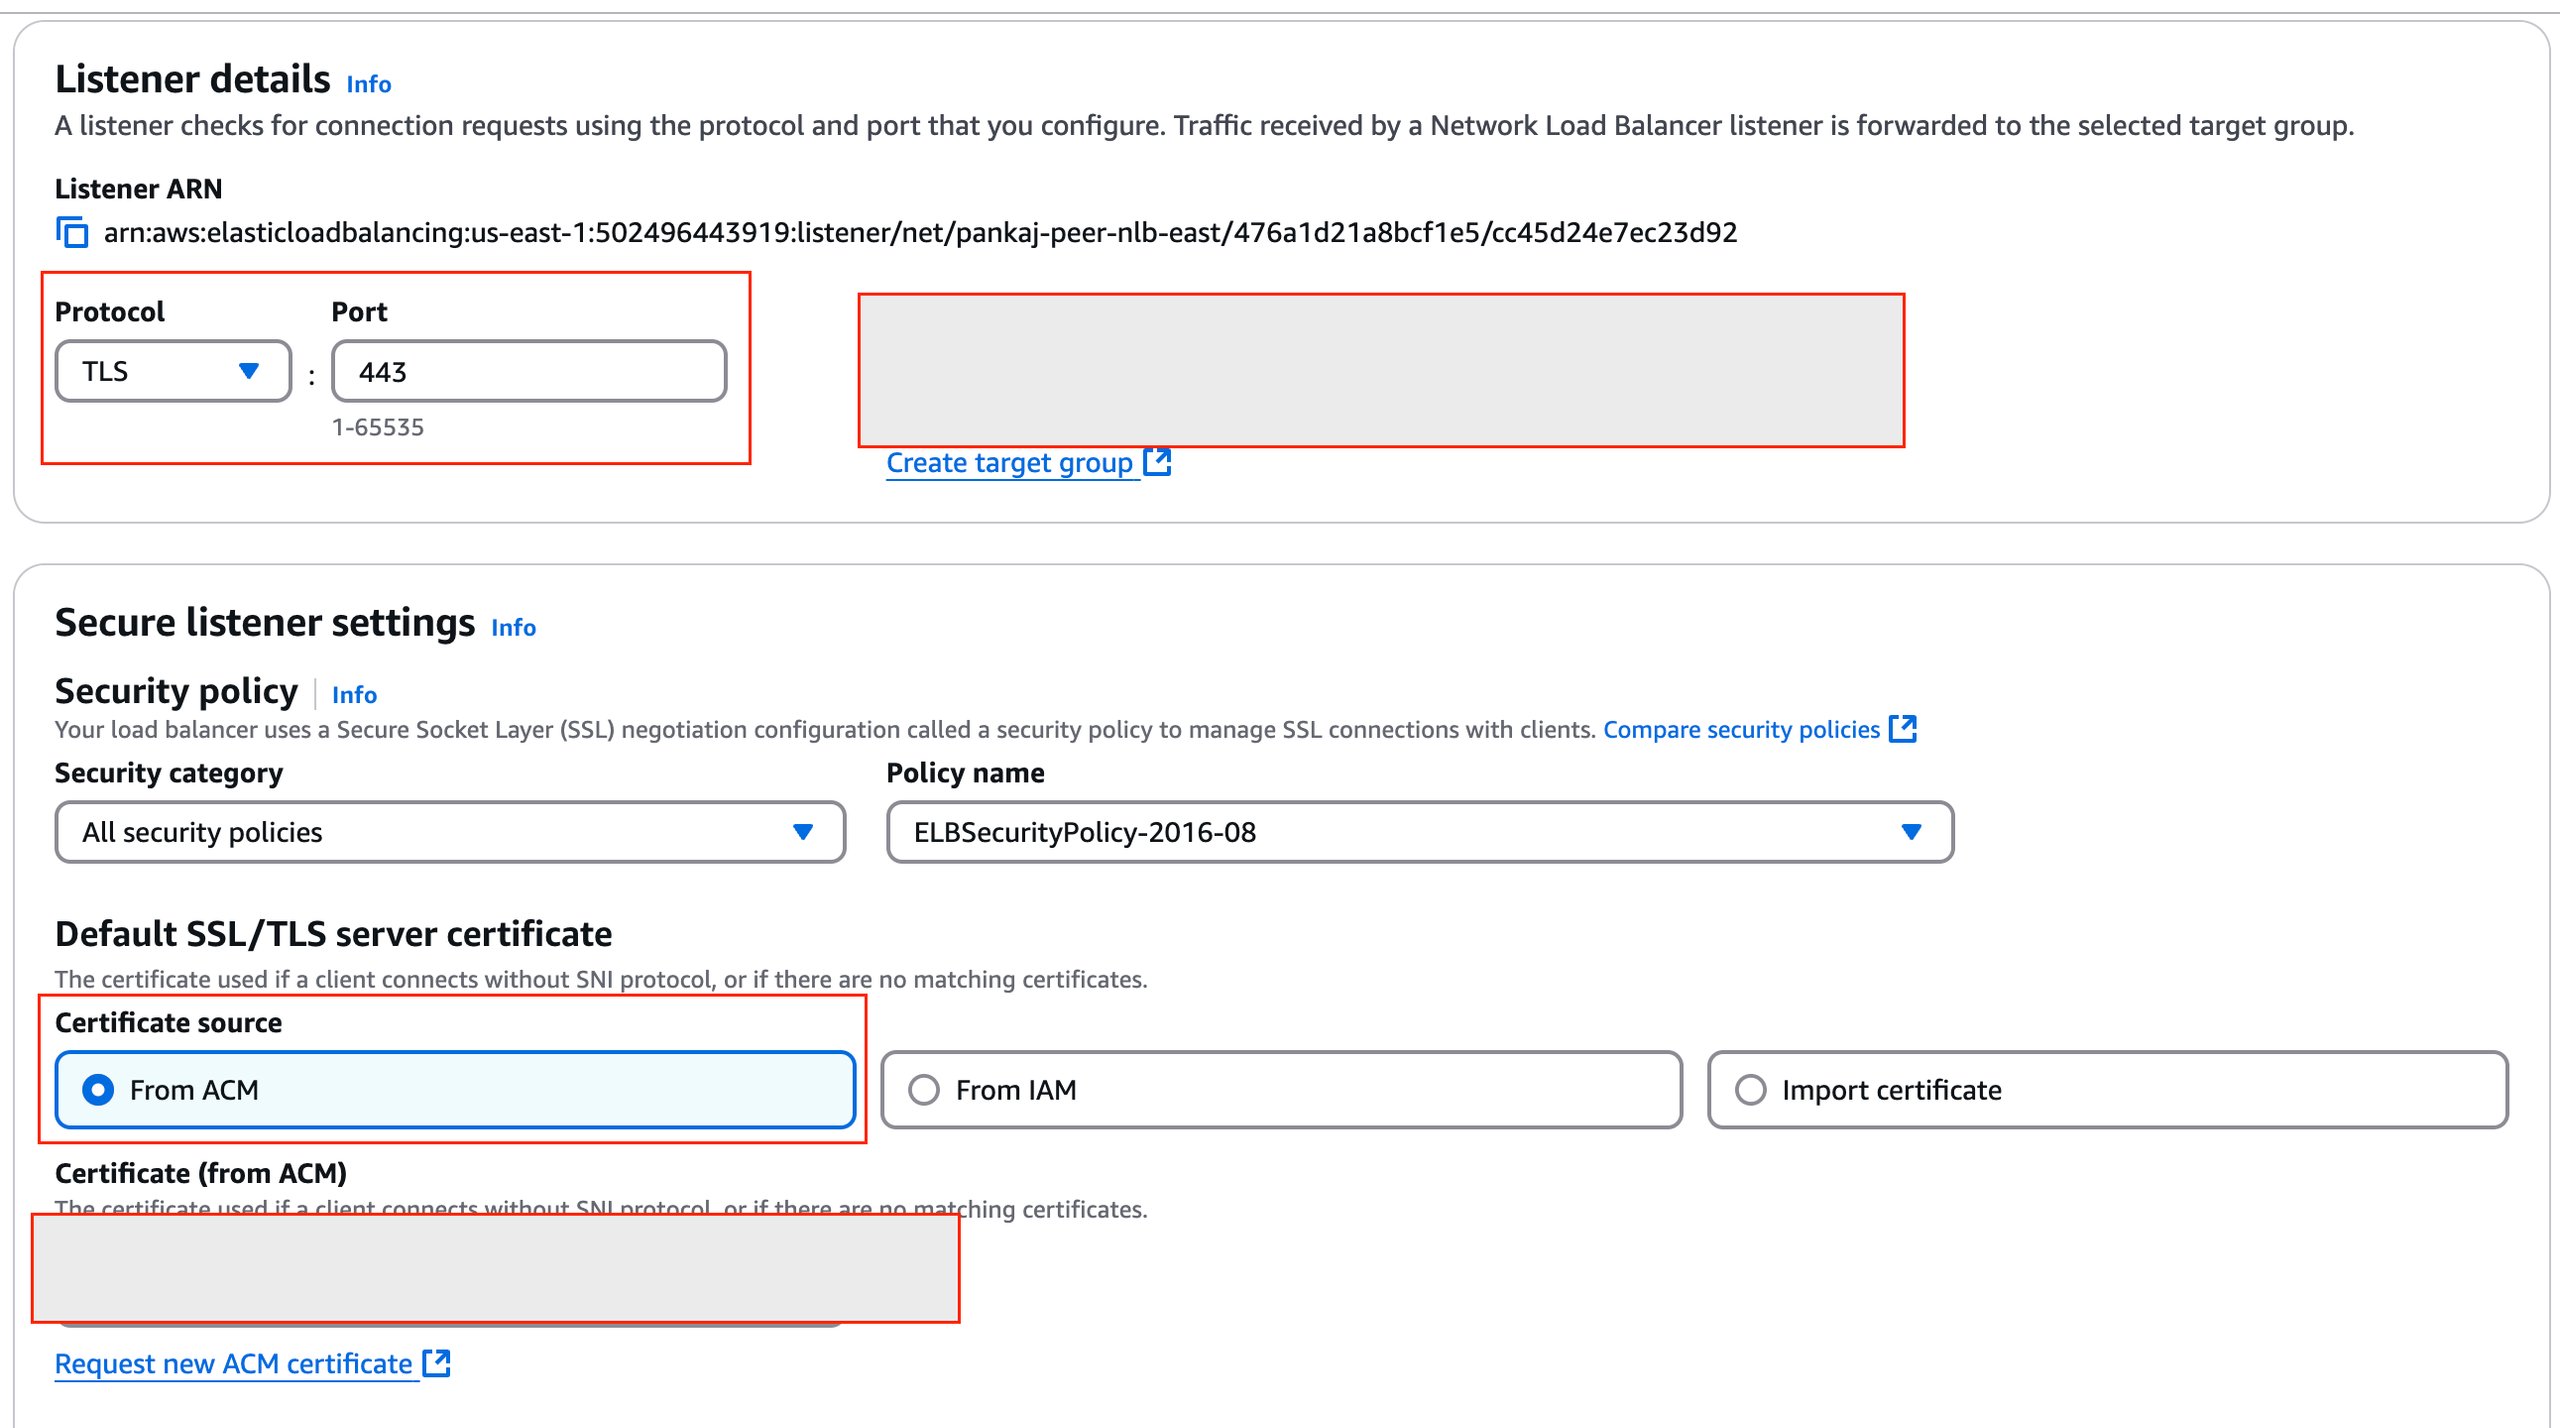Open Info link next to Listener details
2560x1428 pixels.
click(x=369, y=84)
